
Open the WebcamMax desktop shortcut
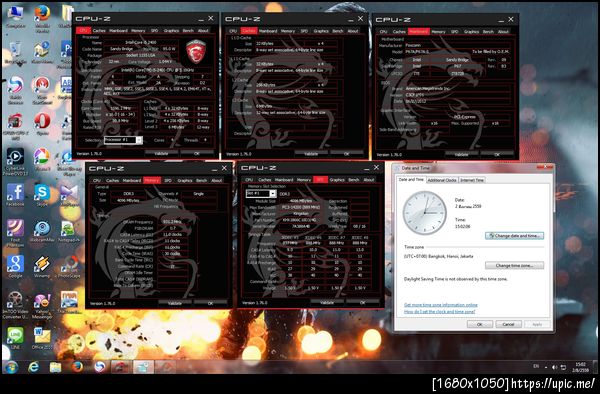42,231
